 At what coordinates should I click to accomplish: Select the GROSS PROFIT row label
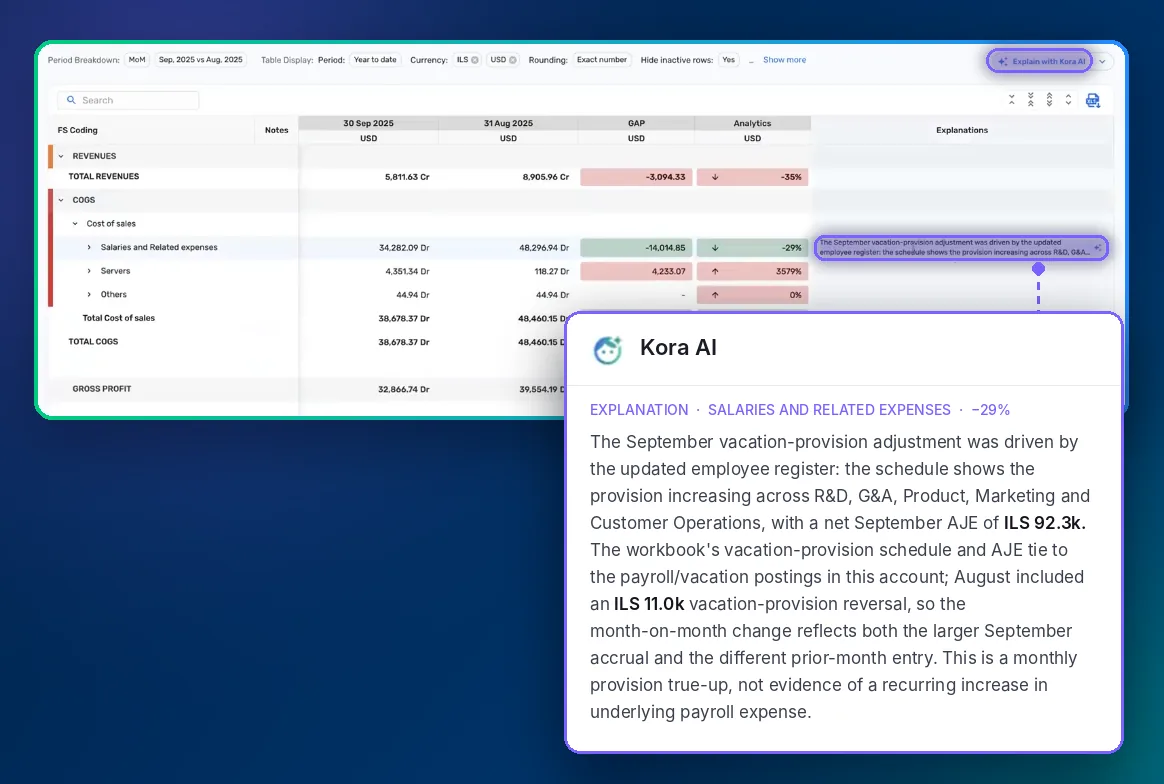[x=102, y=389]
